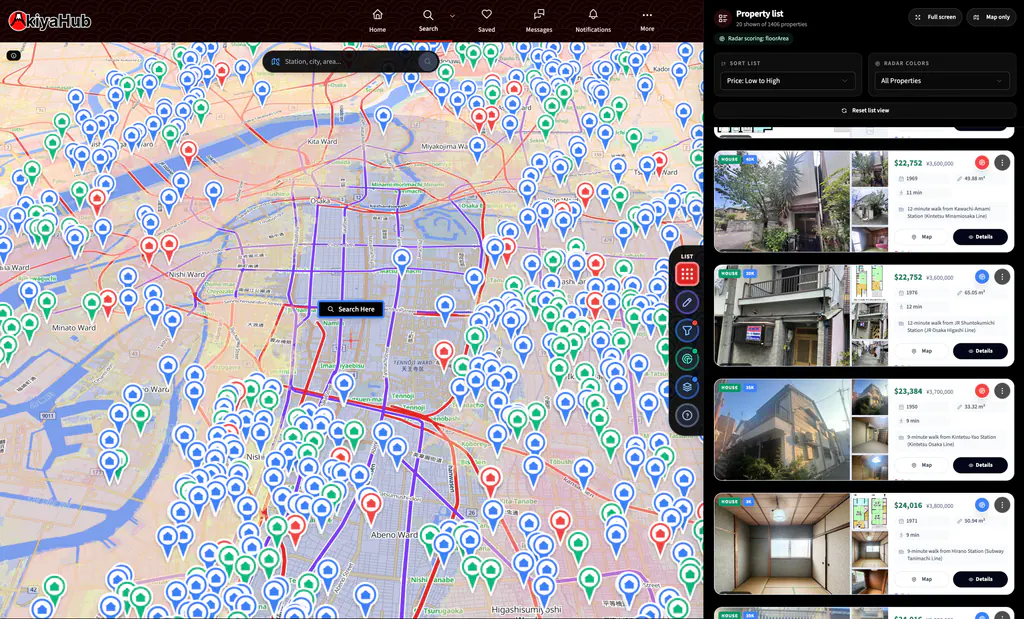
Task: Toggle the red LIST grid button
Action: [x=686, y=274]
